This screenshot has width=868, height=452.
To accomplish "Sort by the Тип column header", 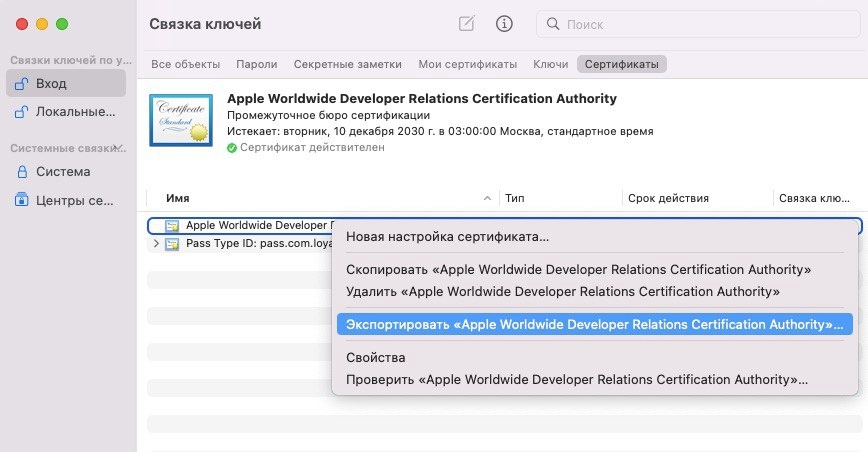I will click(515, 198).
